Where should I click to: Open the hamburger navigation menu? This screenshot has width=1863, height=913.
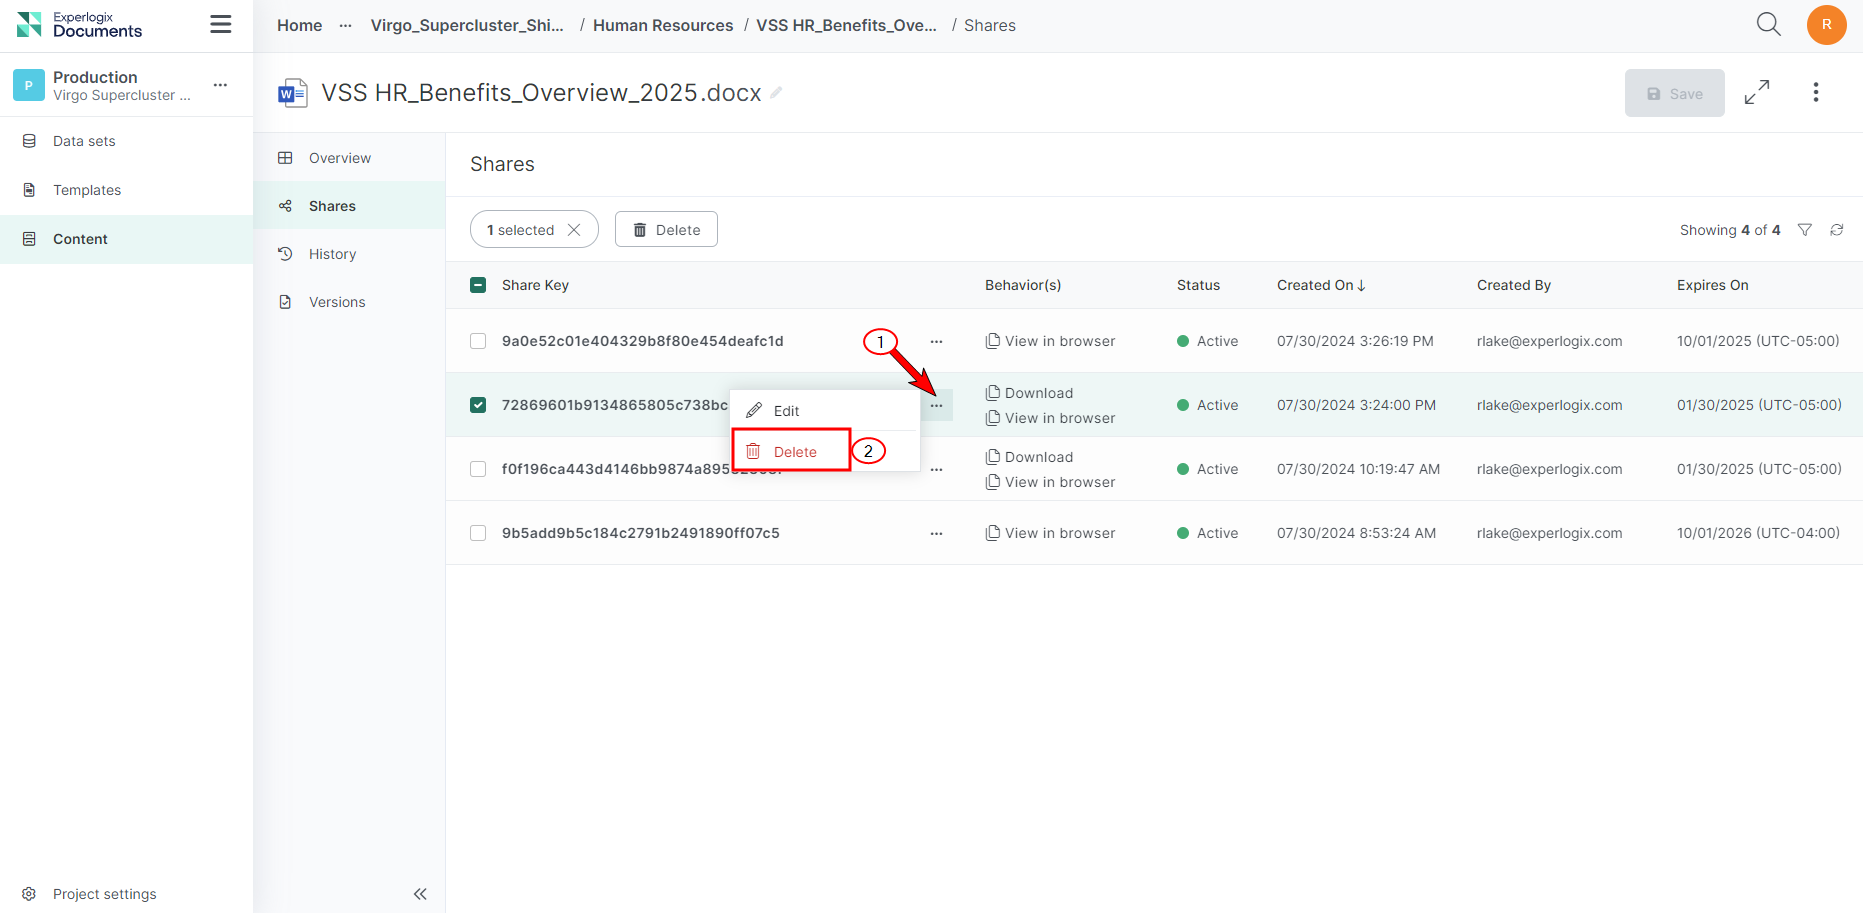(221, 24)
